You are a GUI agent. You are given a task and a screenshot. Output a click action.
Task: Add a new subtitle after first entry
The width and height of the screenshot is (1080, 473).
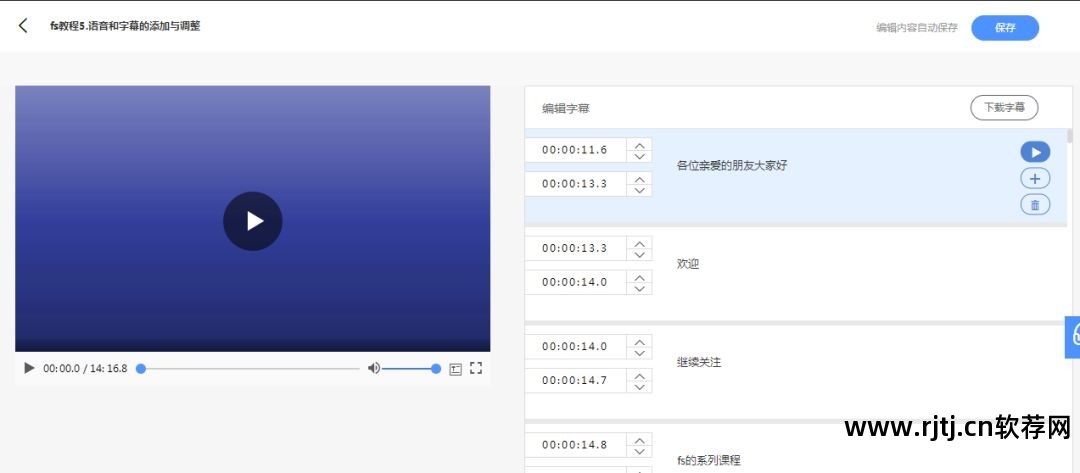1035,179
